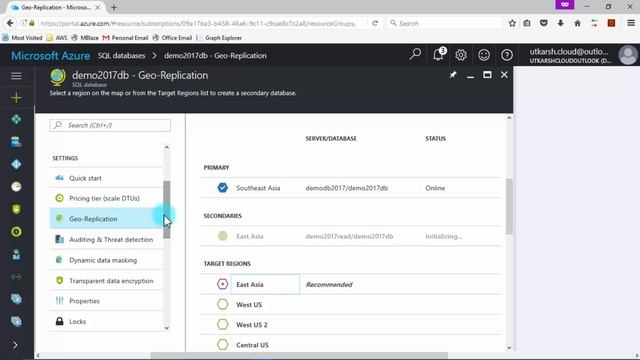The height and width of the screenshot is (360, 640).
Task: Click the Microsoft Azure logo
Action: click(x=51, y=56)
